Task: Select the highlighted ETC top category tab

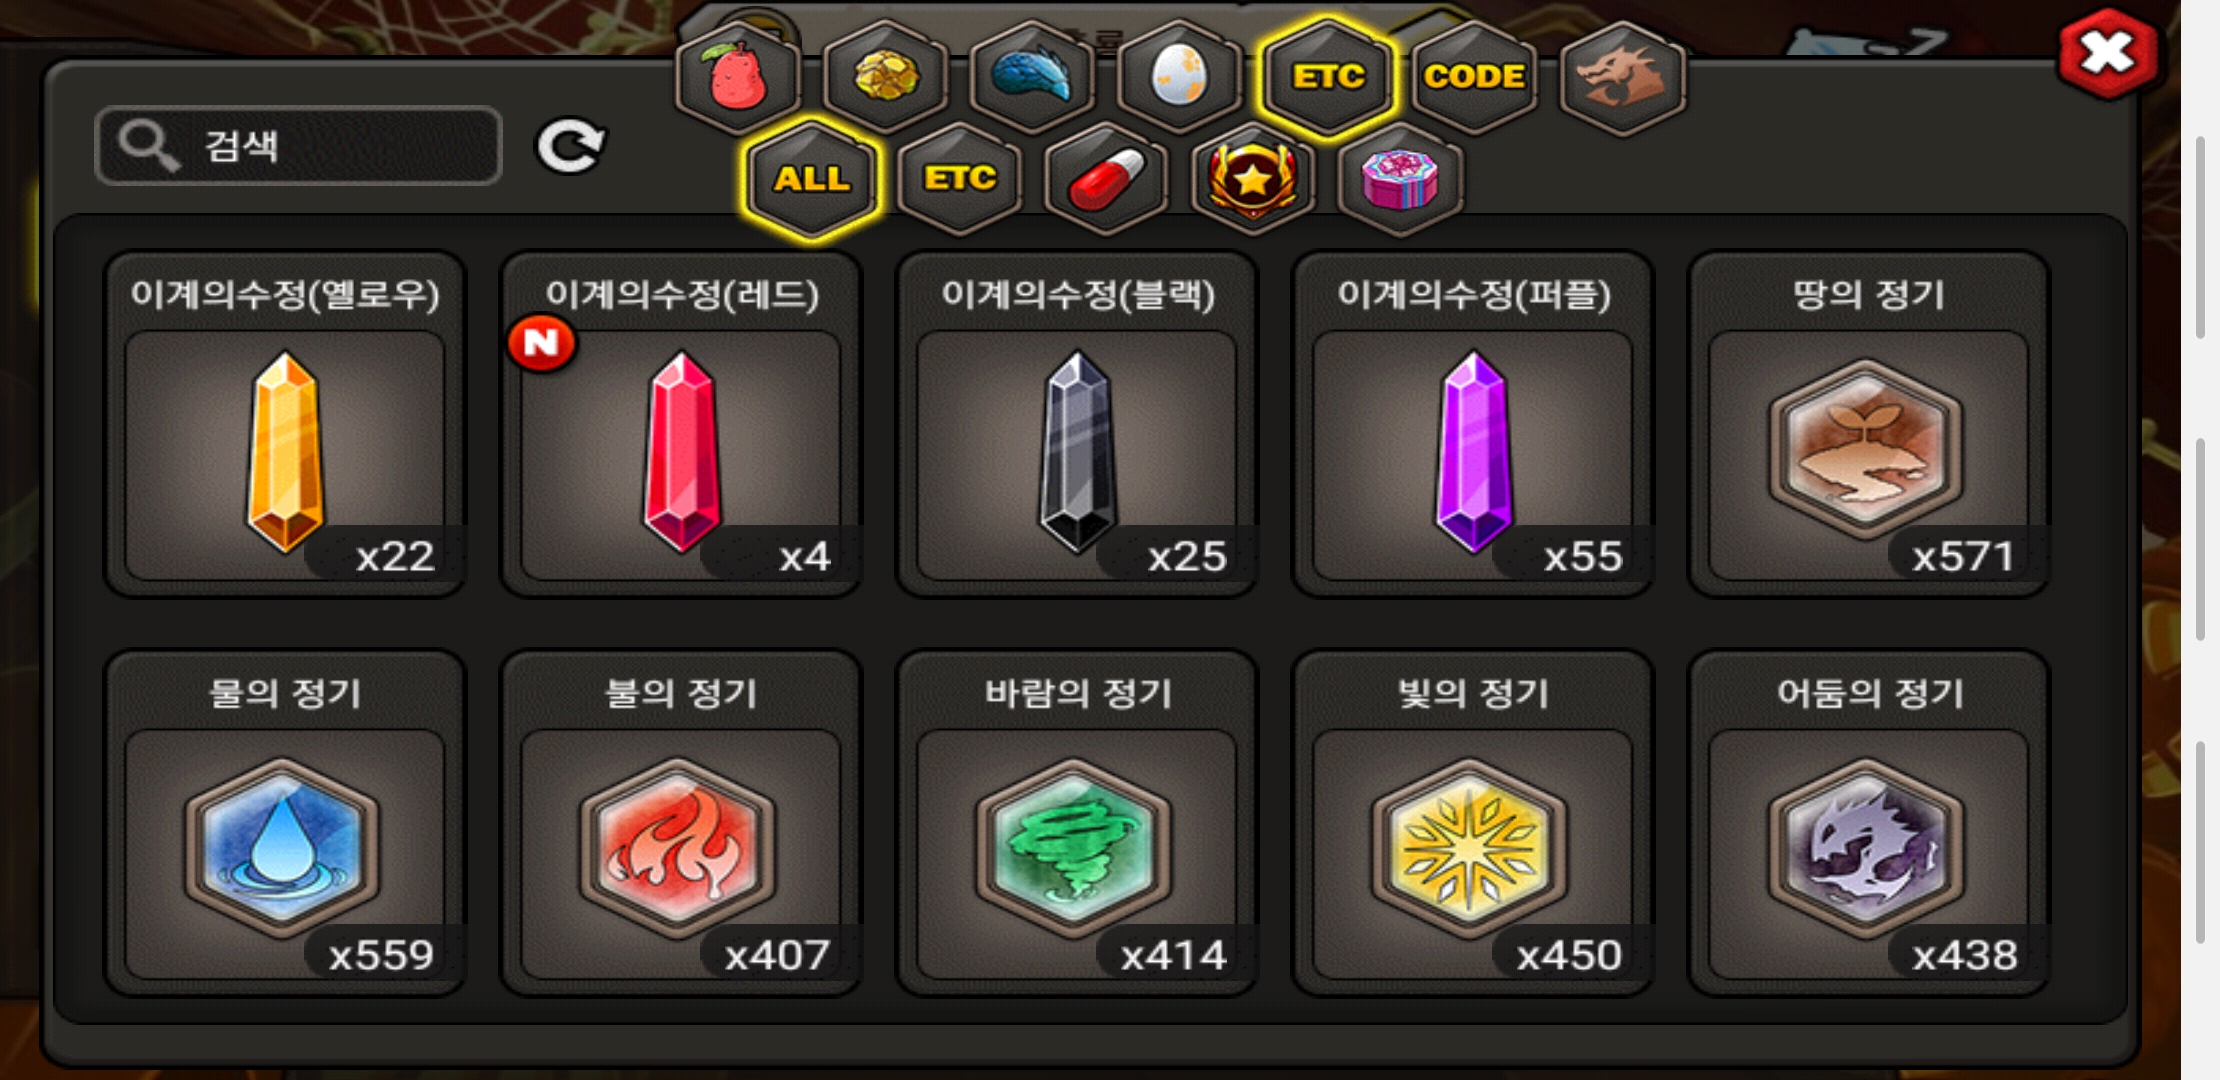Action: point(1328,77)
